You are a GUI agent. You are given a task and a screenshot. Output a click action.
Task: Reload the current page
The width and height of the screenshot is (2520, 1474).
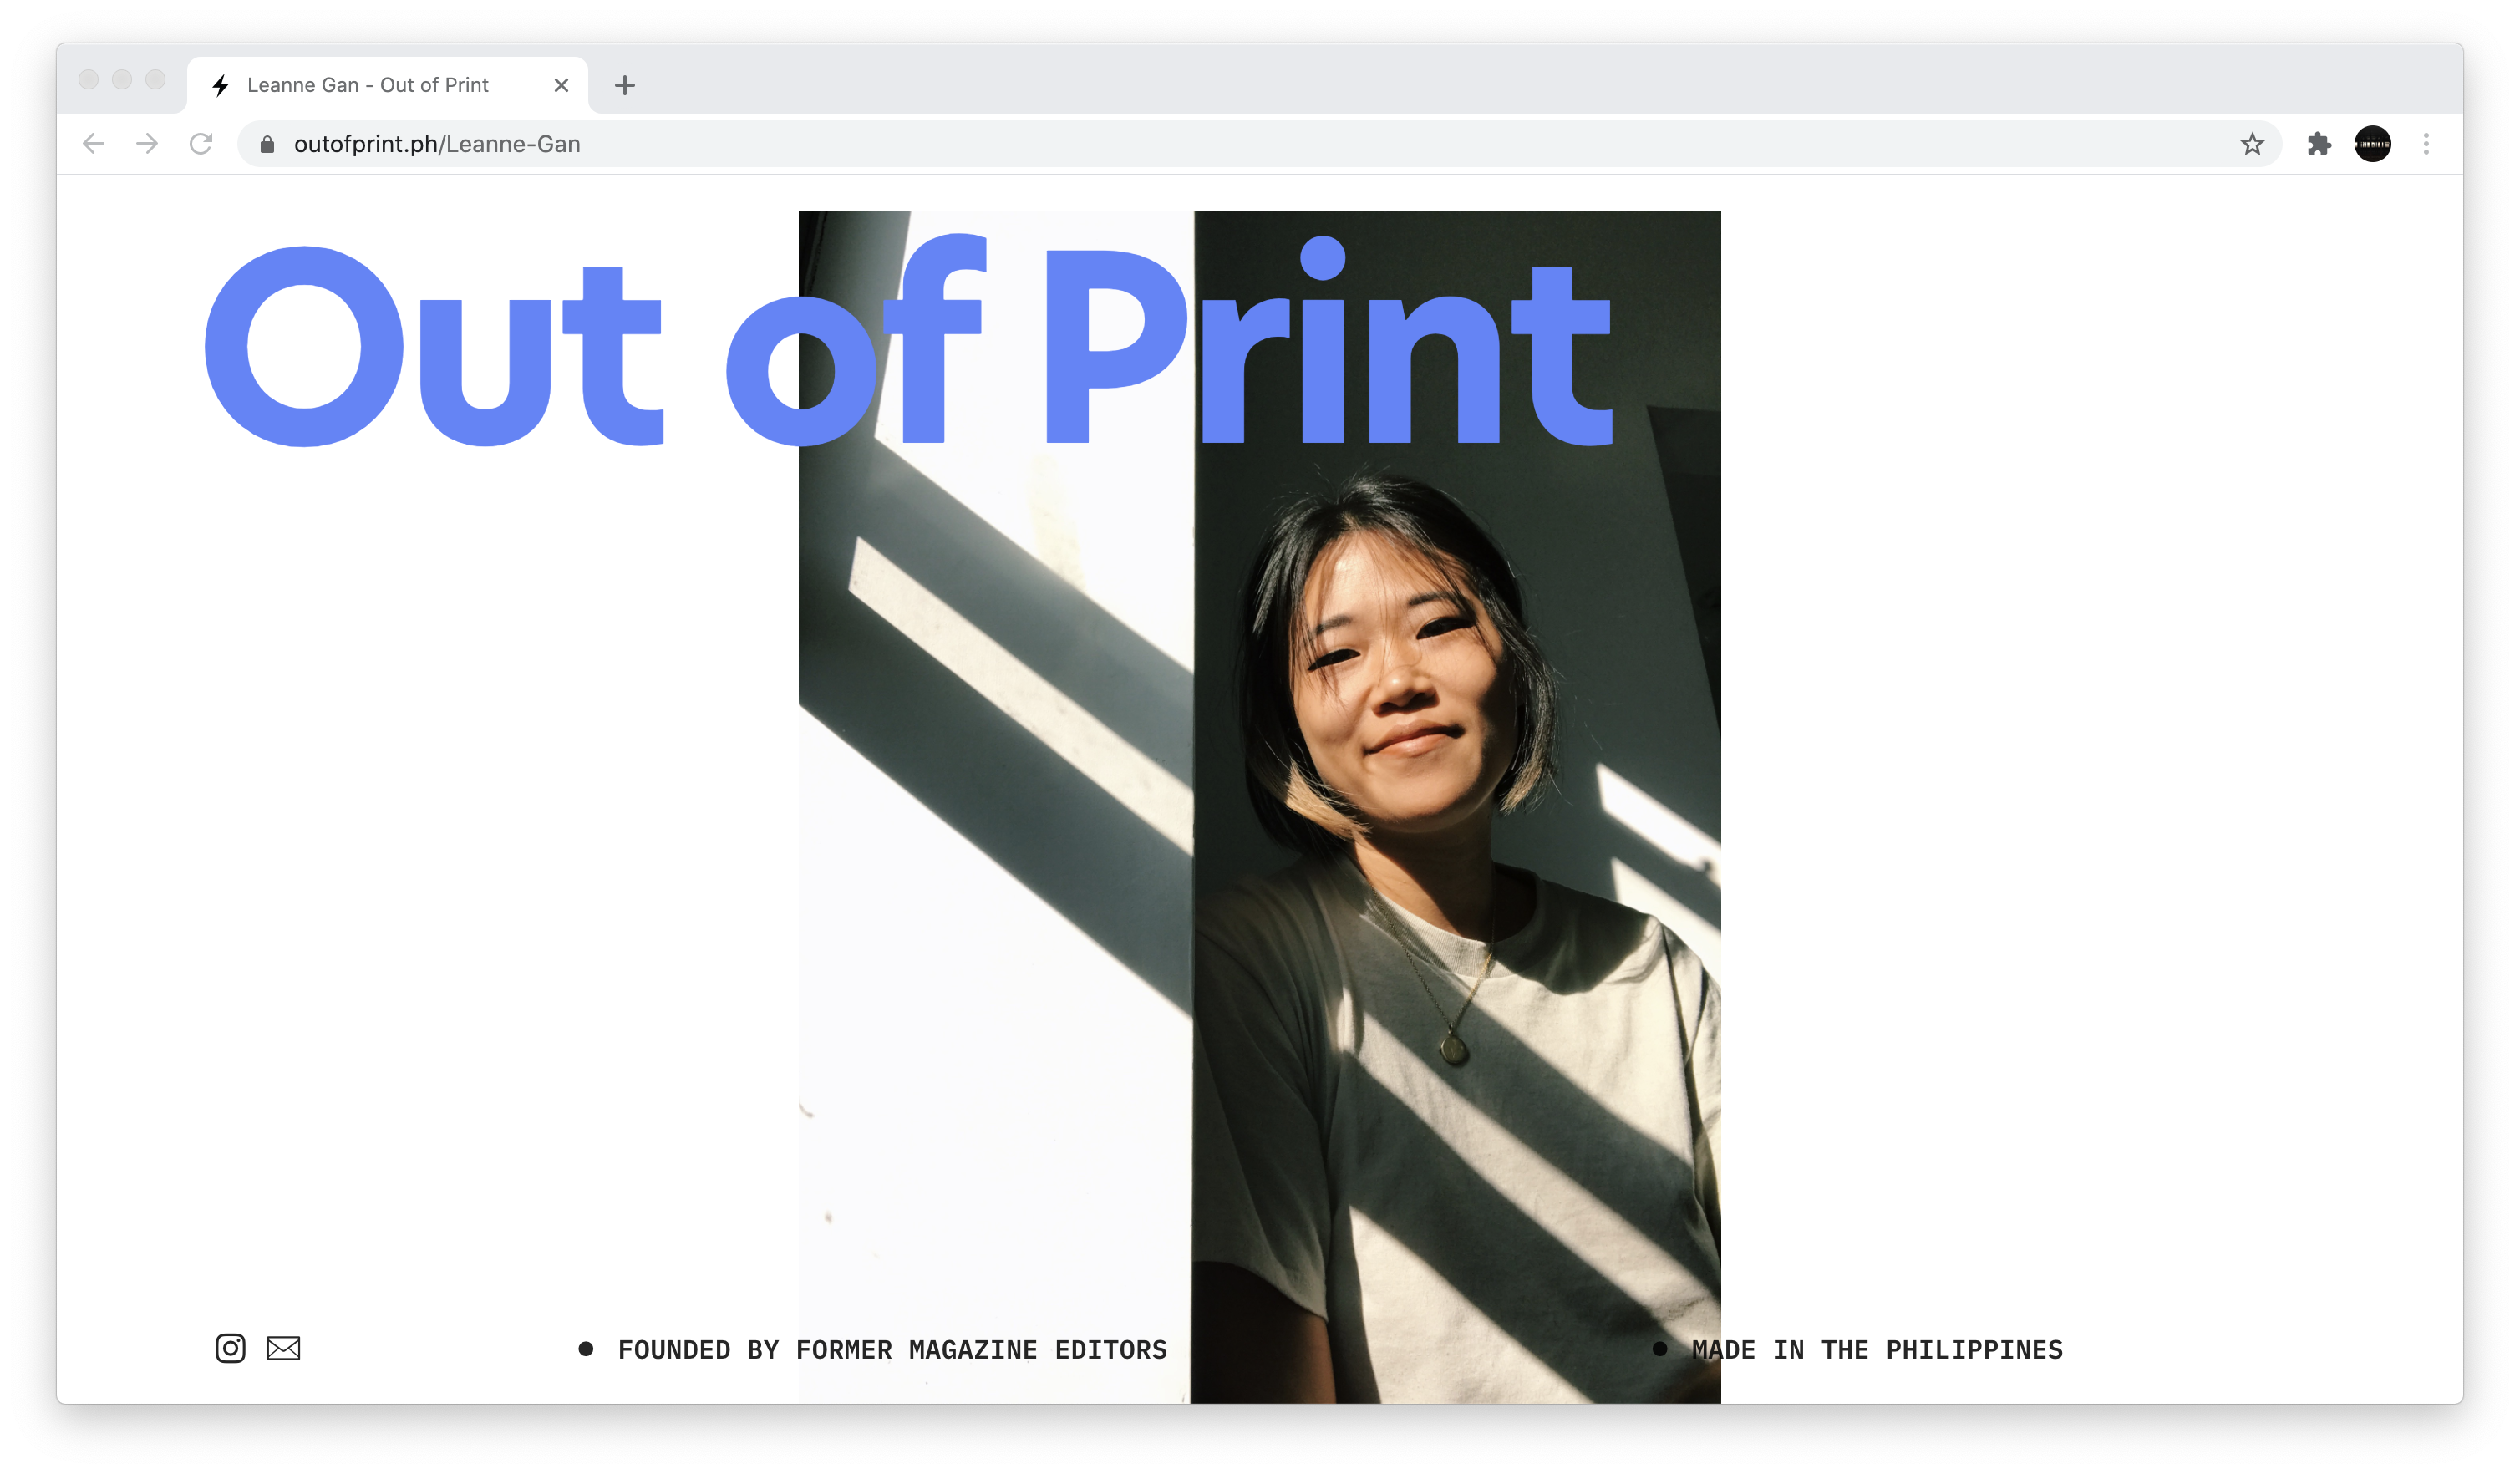[x=201, y=144]
